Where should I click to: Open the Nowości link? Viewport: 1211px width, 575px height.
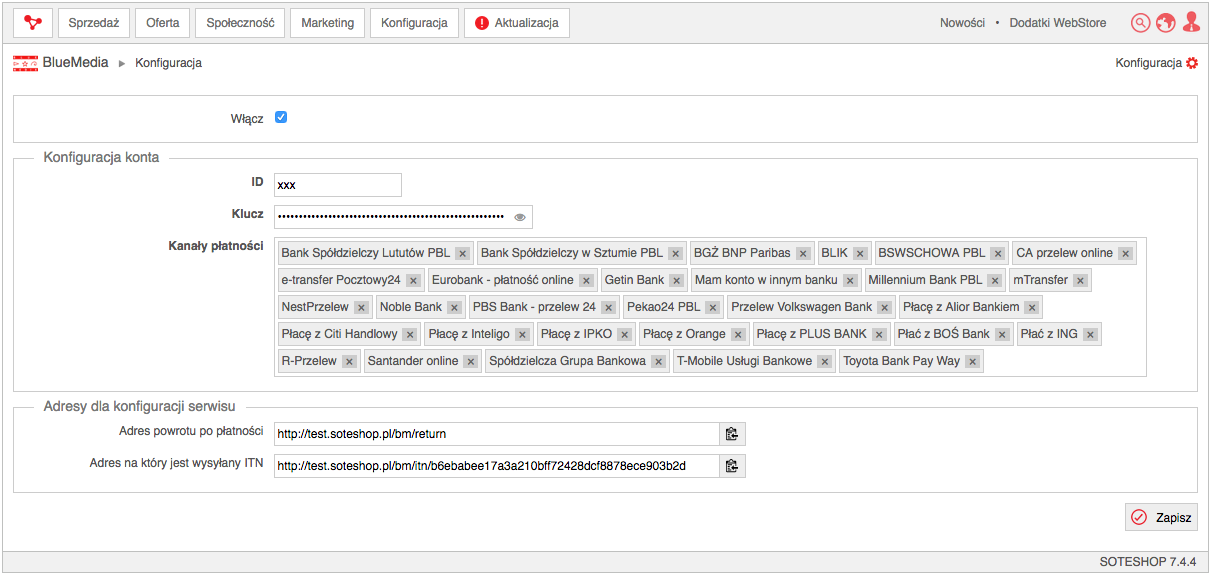tap(962, 23)
